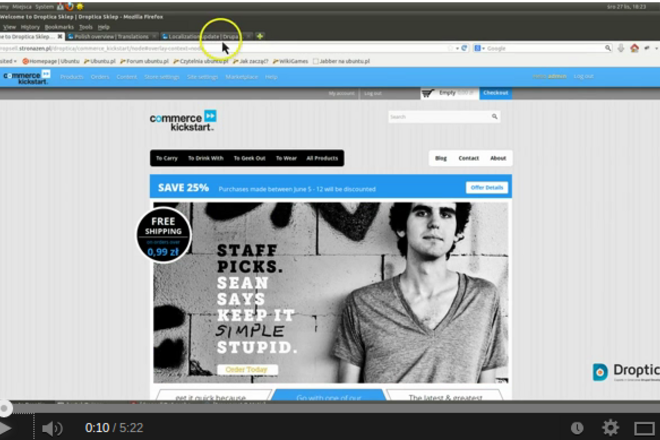Click the browser URL address bar
The height and width of the screenshot is (440, 660).
[x=223, y=48]
